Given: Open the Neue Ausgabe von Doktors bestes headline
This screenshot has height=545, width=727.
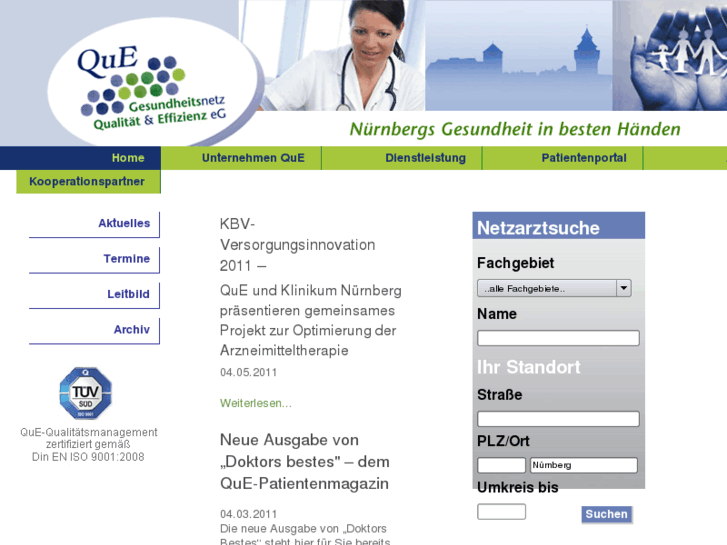Looking at the screenshot, I should [305, 462].
